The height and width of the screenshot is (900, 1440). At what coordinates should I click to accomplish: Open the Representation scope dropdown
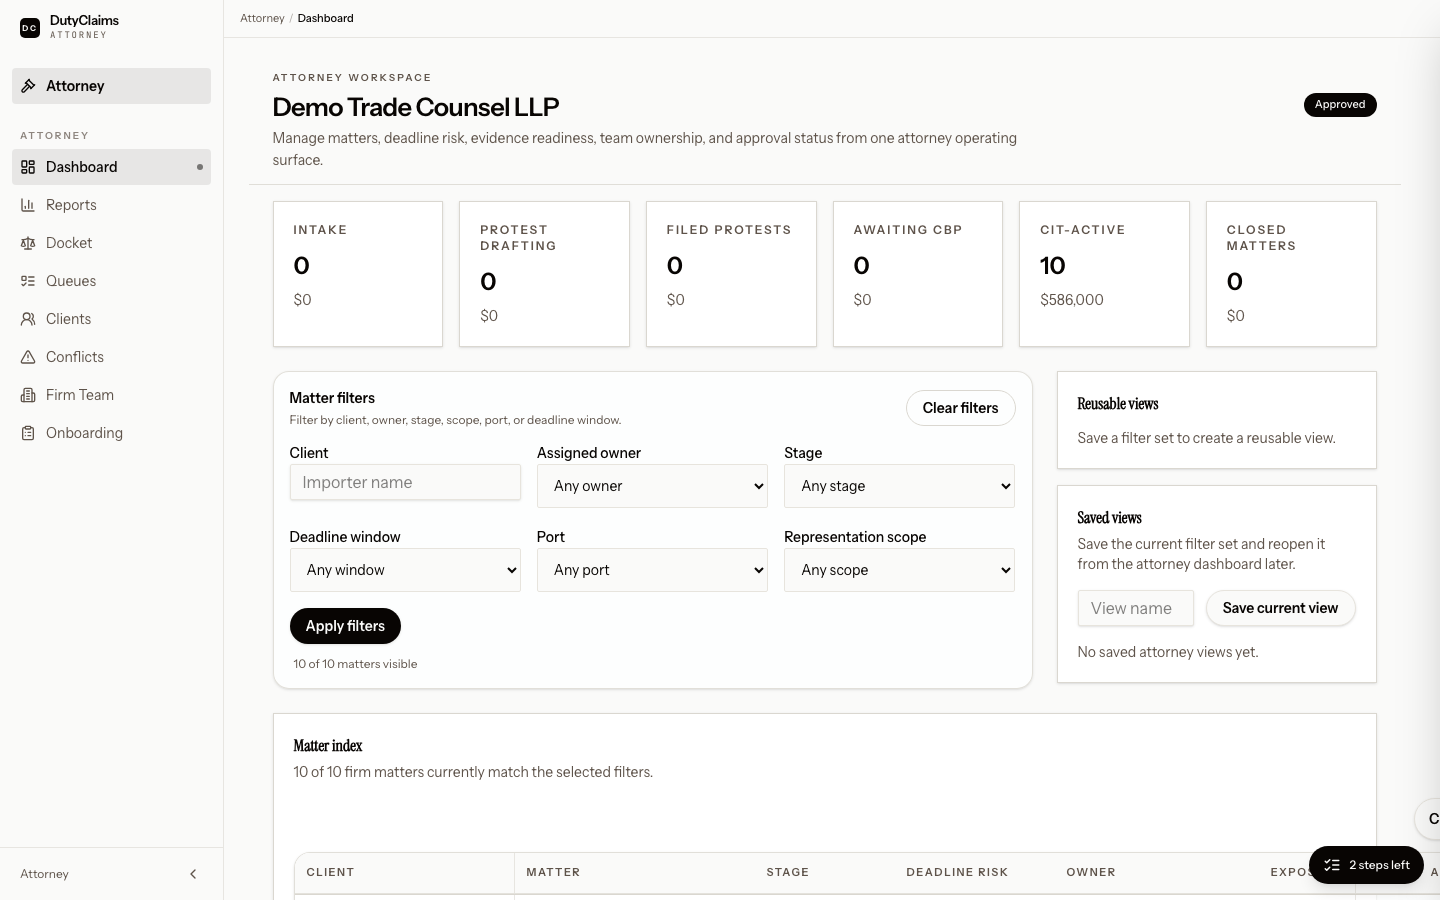click(899, 570)
